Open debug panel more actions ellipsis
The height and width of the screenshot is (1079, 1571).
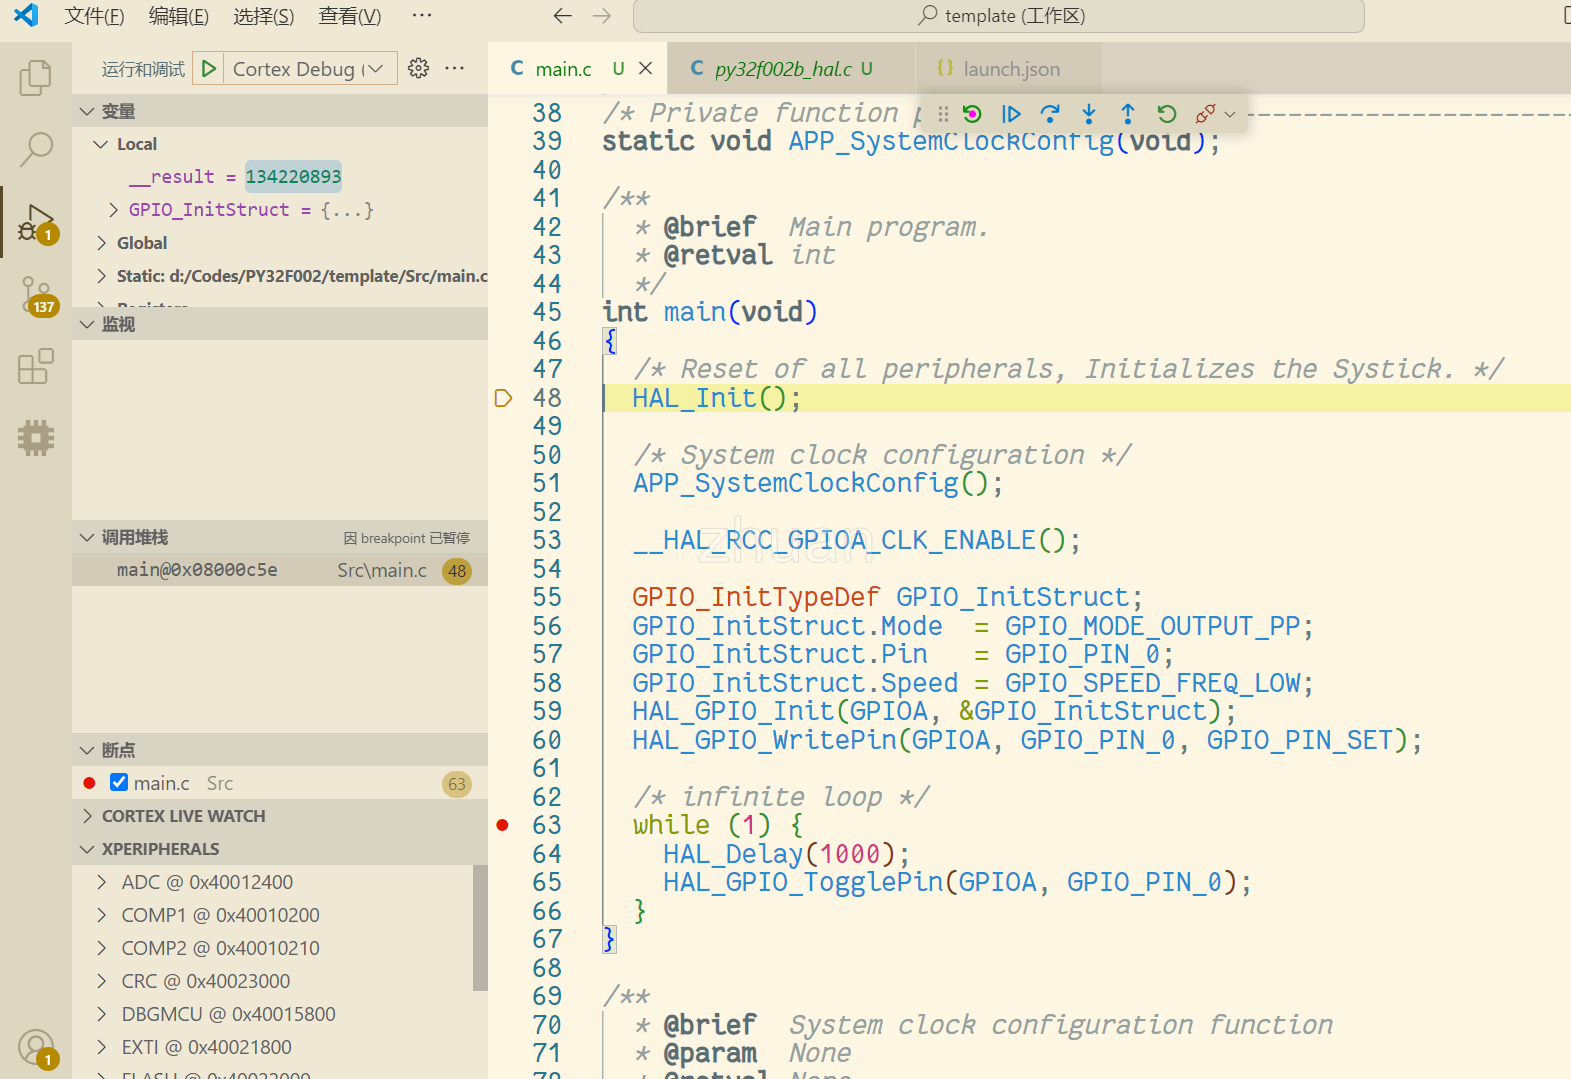point(455,68)
